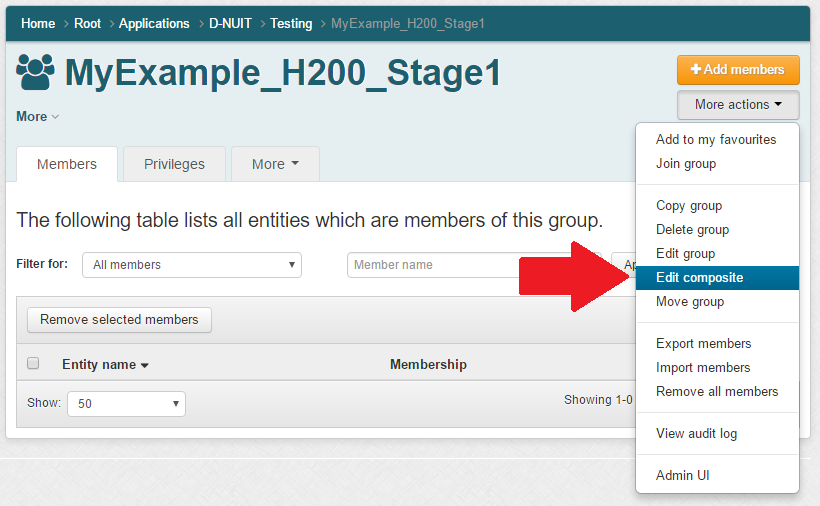Switch to the Privileges tab
The image size is (820, 506).
coord(174,164)
